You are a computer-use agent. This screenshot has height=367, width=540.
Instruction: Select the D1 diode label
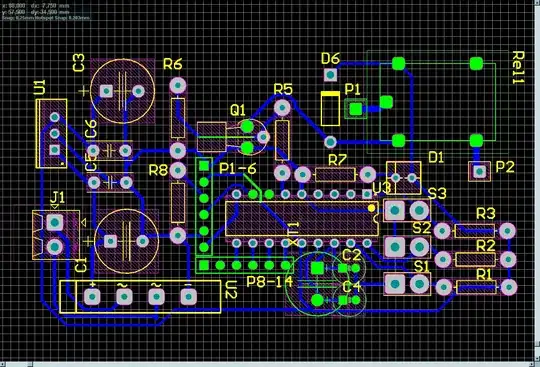436,158
